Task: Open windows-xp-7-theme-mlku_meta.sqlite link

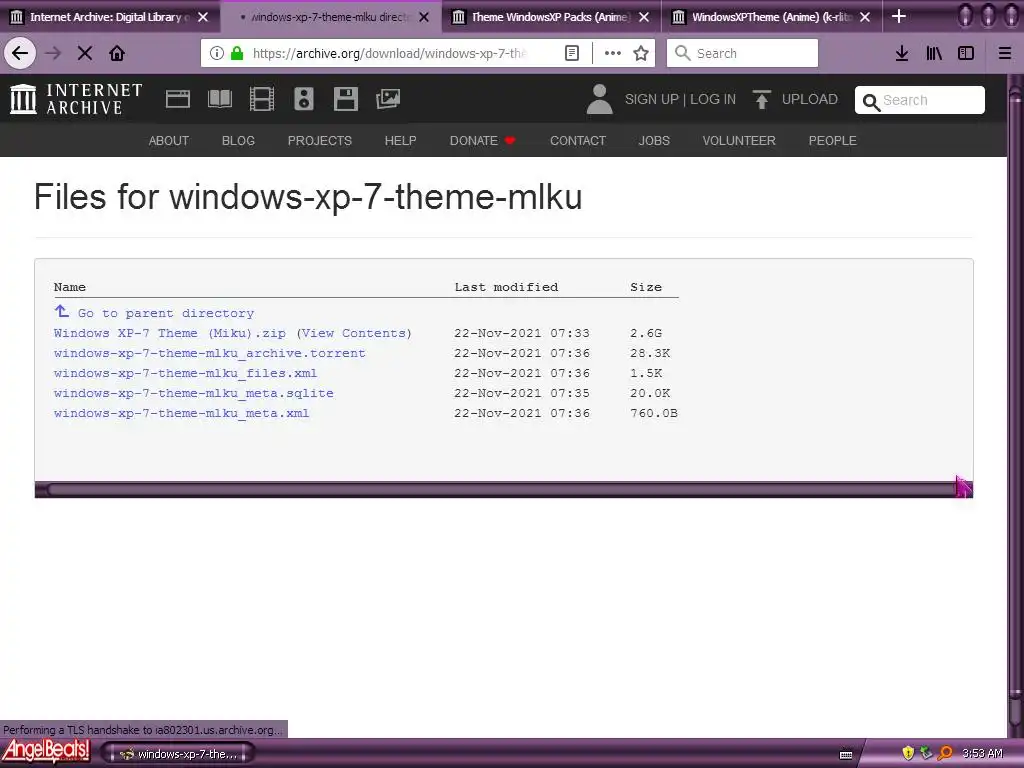Action: (x=193, y=393)
